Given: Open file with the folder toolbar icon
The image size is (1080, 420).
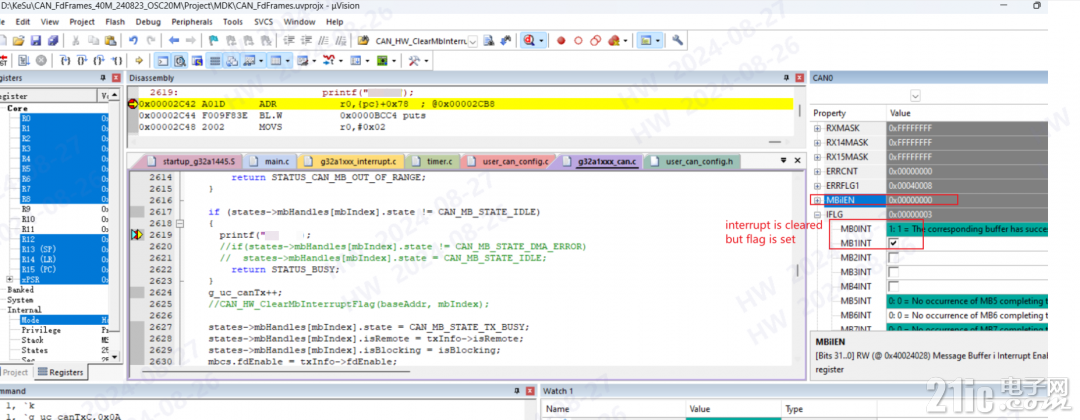Looking at the screenshot, I should [19, 41].
